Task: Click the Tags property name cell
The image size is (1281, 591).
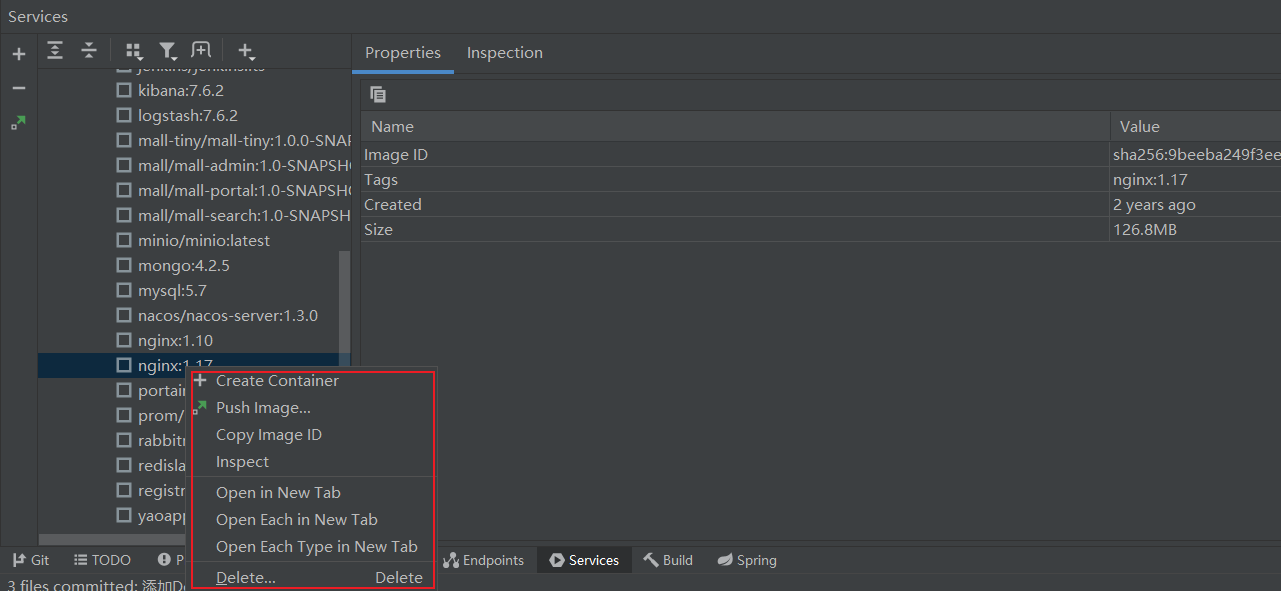Action: 735,180
